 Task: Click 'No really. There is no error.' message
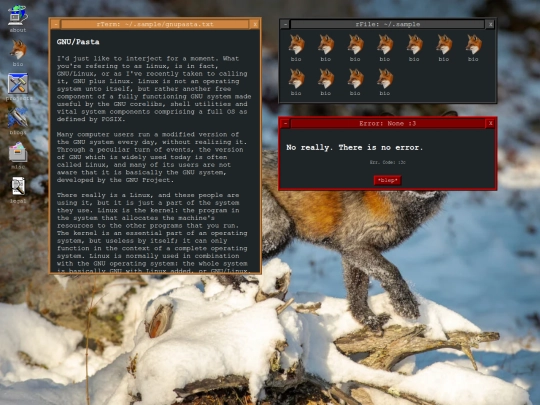pyautogui.click(x=354, y=147)
